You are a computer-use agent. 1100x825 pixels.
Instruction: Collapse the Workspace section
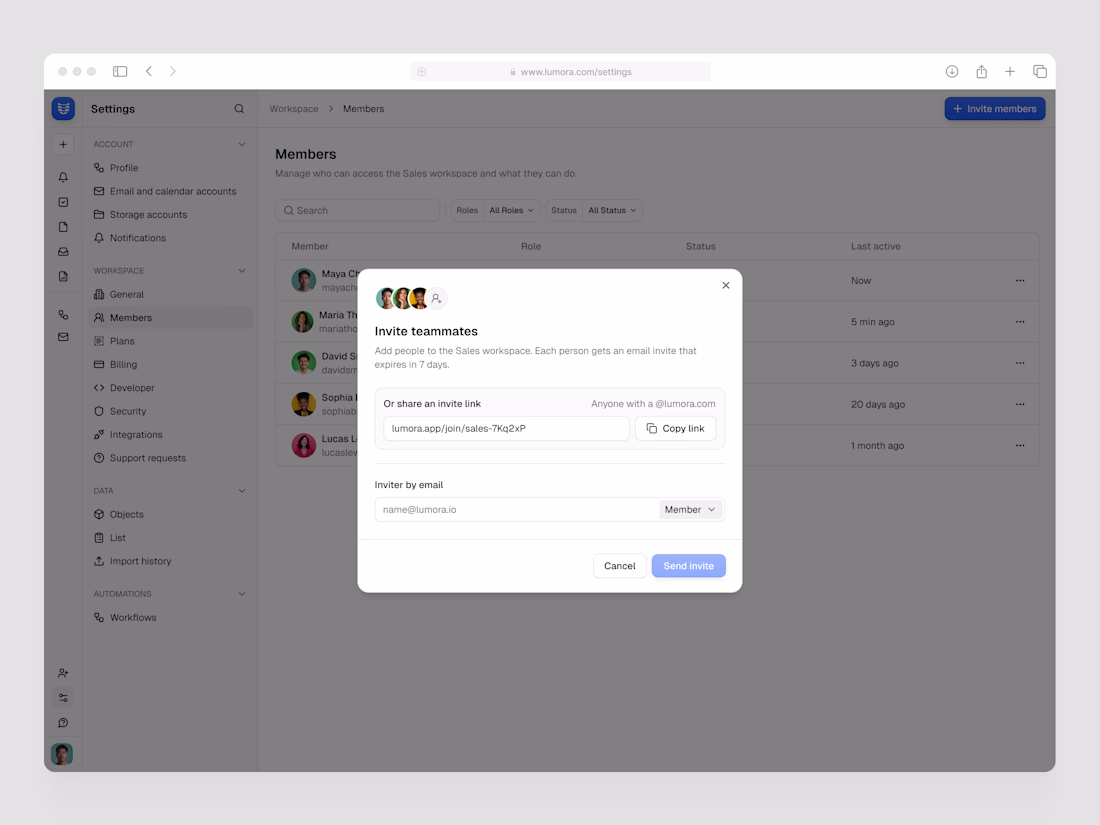(242, 271)
